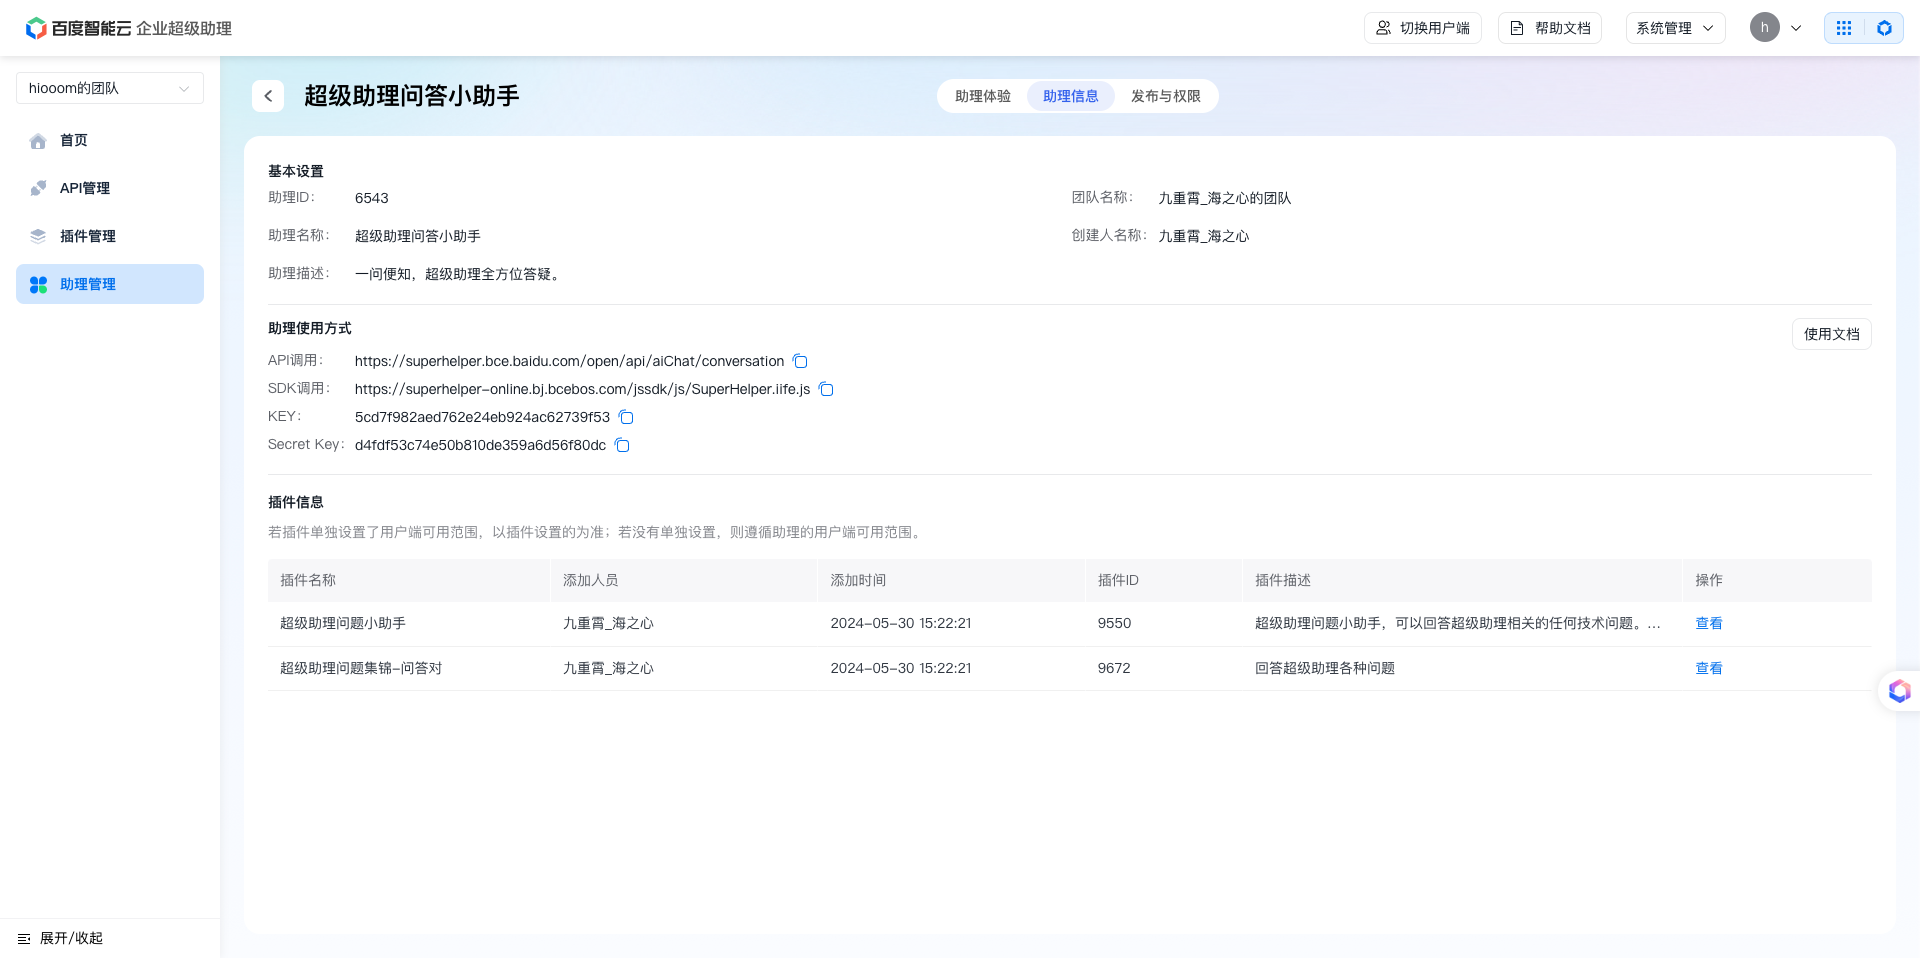The image size is (1920, 958).
Task: Open the floating assistant hexagon widget
Action: point(1899,691)
